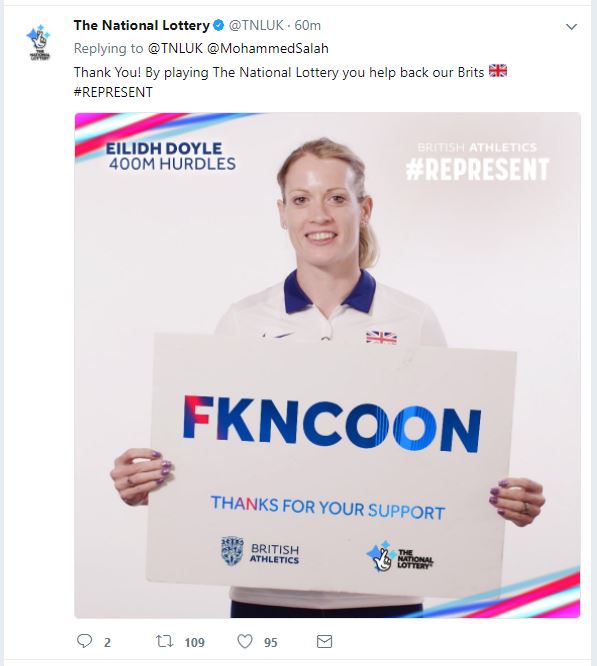Retweet using the arrows icon
Screen dimensions: 597x666
164,641
